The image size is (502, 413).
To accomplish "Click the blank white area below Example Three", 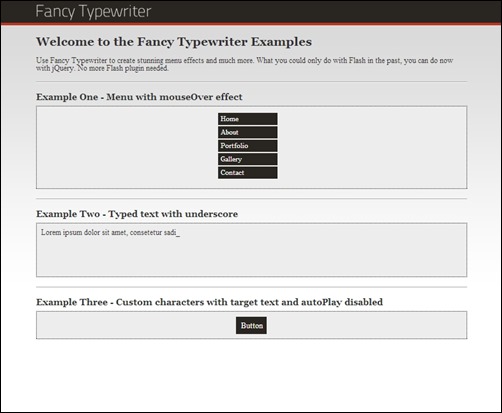I will pos(251,375).
